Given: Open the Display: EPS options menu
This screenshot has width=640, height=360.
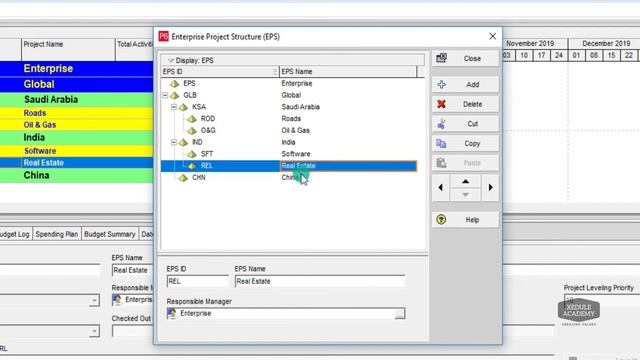Looking at the screenshot, I should 191,60.
